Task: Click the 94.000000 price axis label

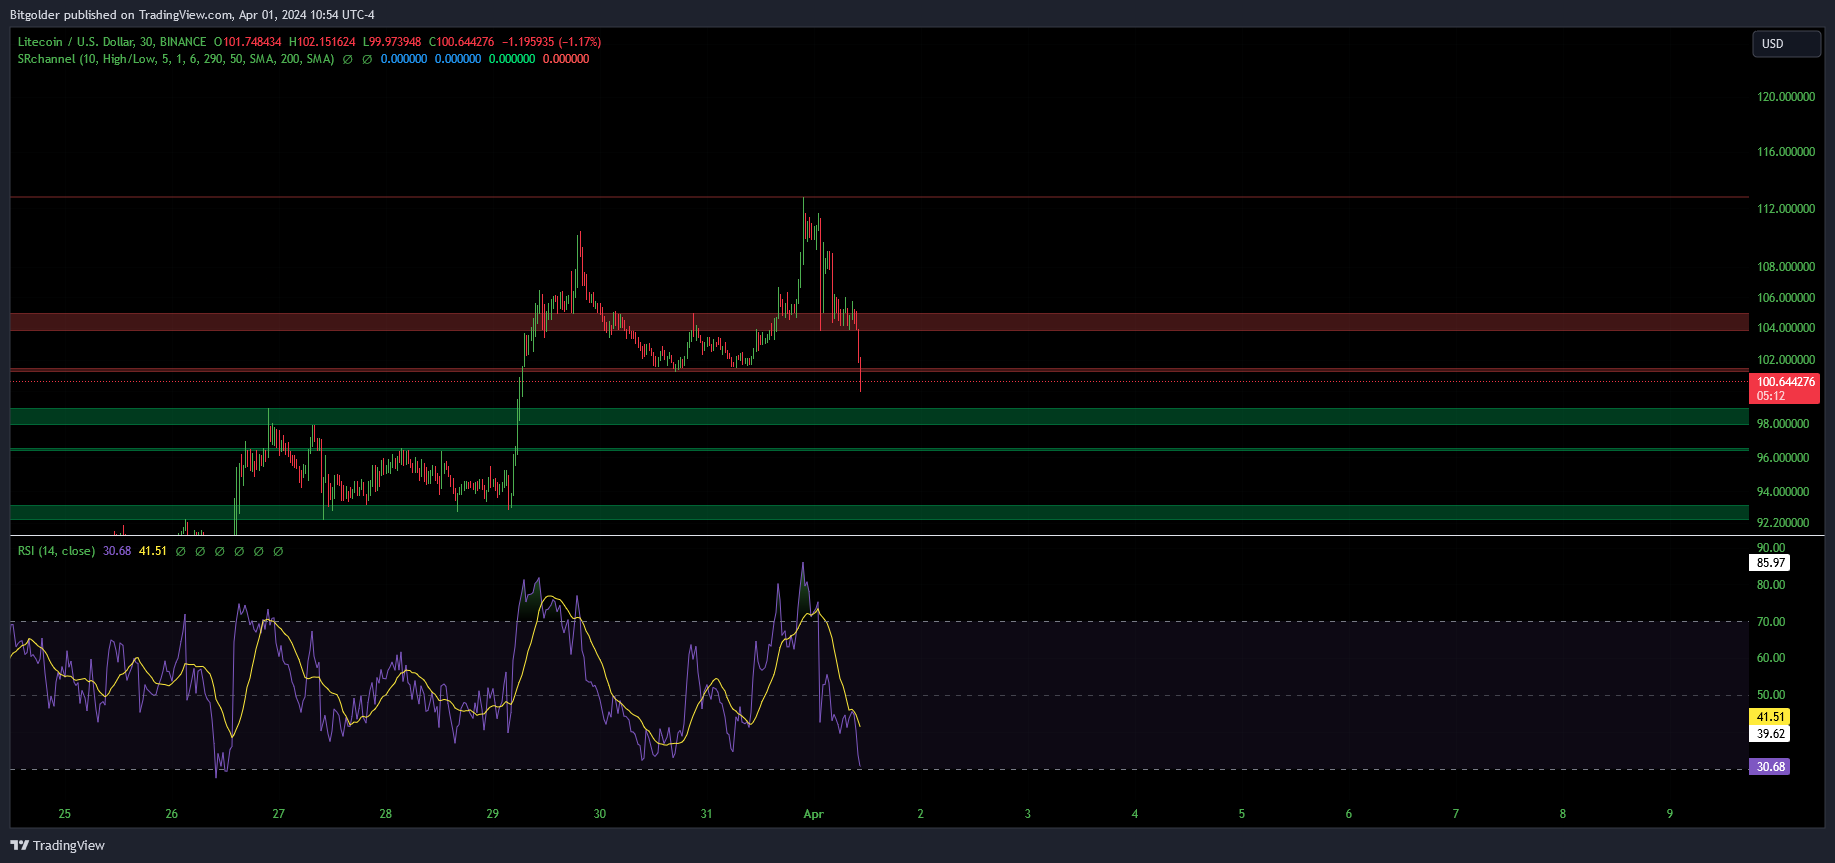Action: click(1783, 492)
